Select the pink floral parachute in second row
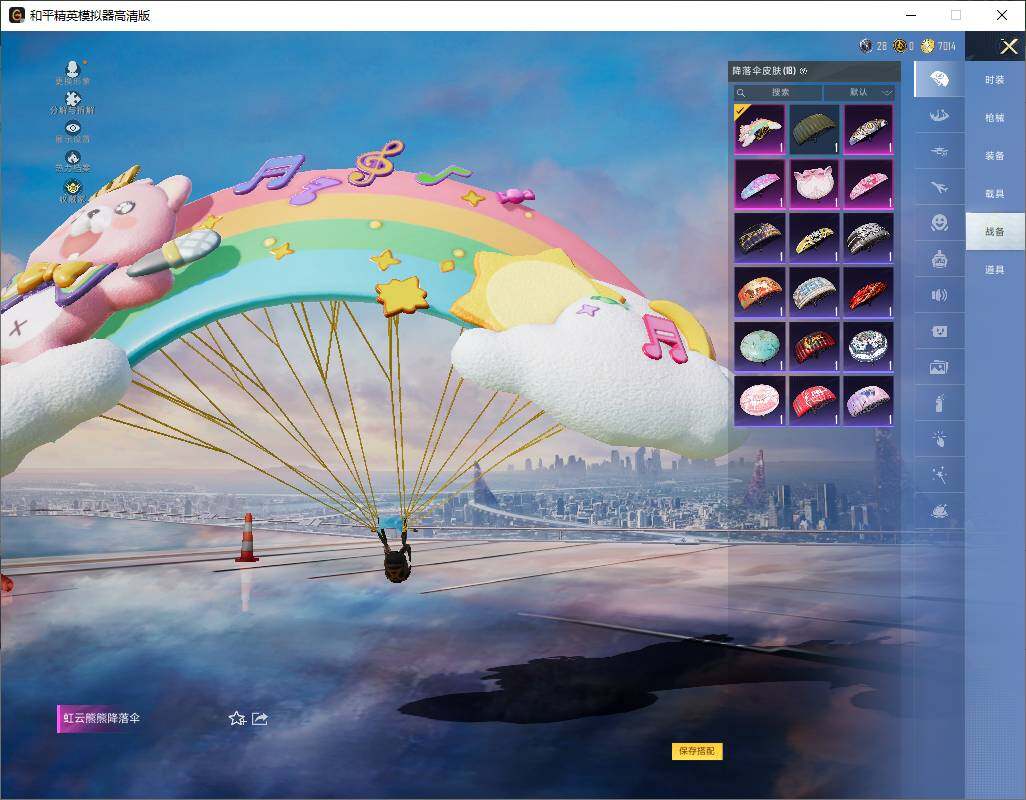This screenshot has height=800, width=1026. tap(868, 184)
